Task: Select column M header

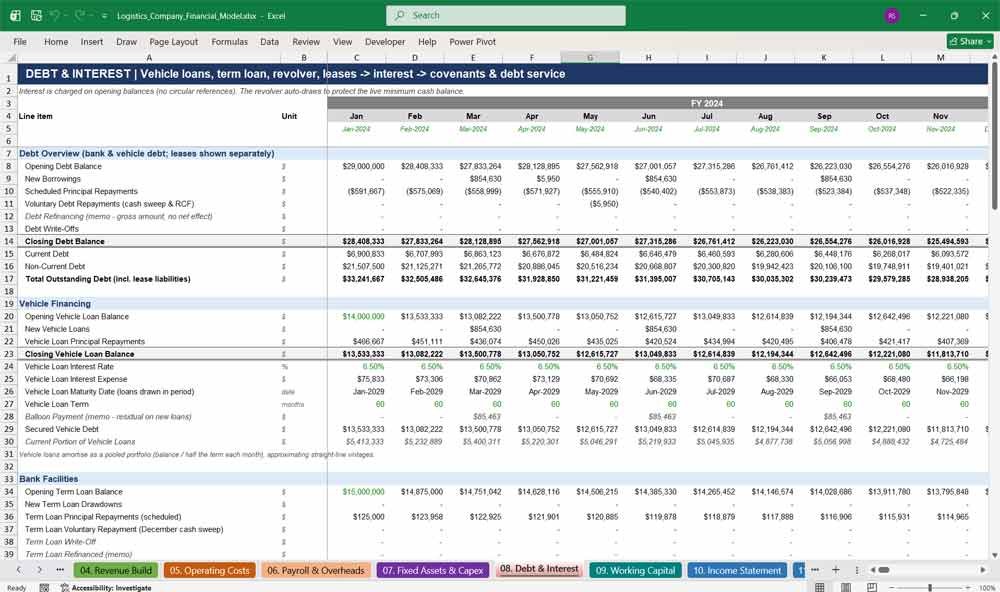Action: point(941,57)
